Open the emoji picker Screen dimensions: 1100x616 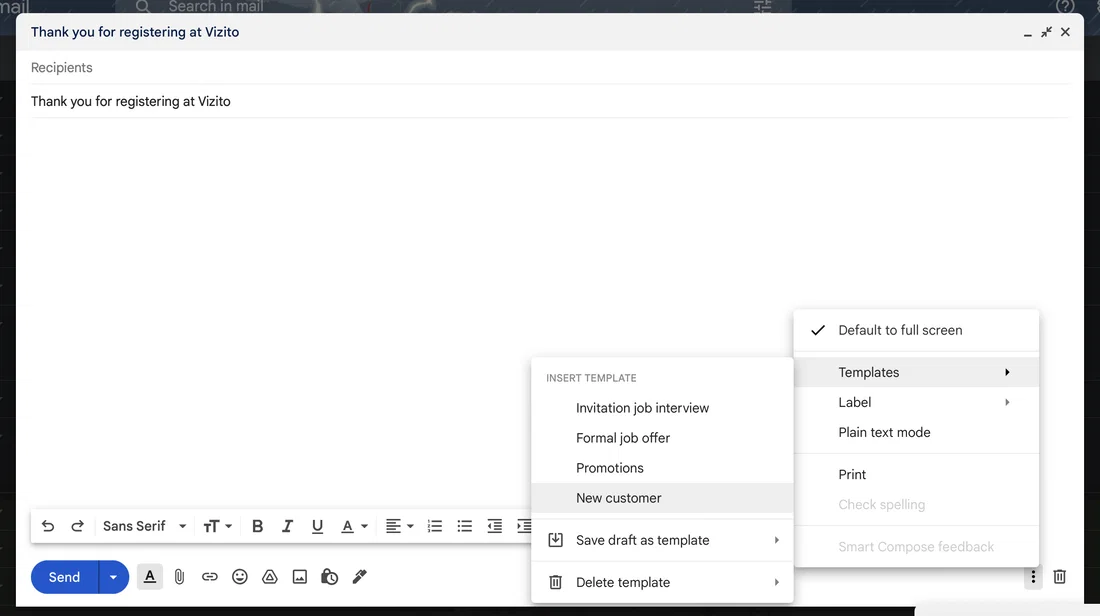pyautogui.click(x=239, y=576)
